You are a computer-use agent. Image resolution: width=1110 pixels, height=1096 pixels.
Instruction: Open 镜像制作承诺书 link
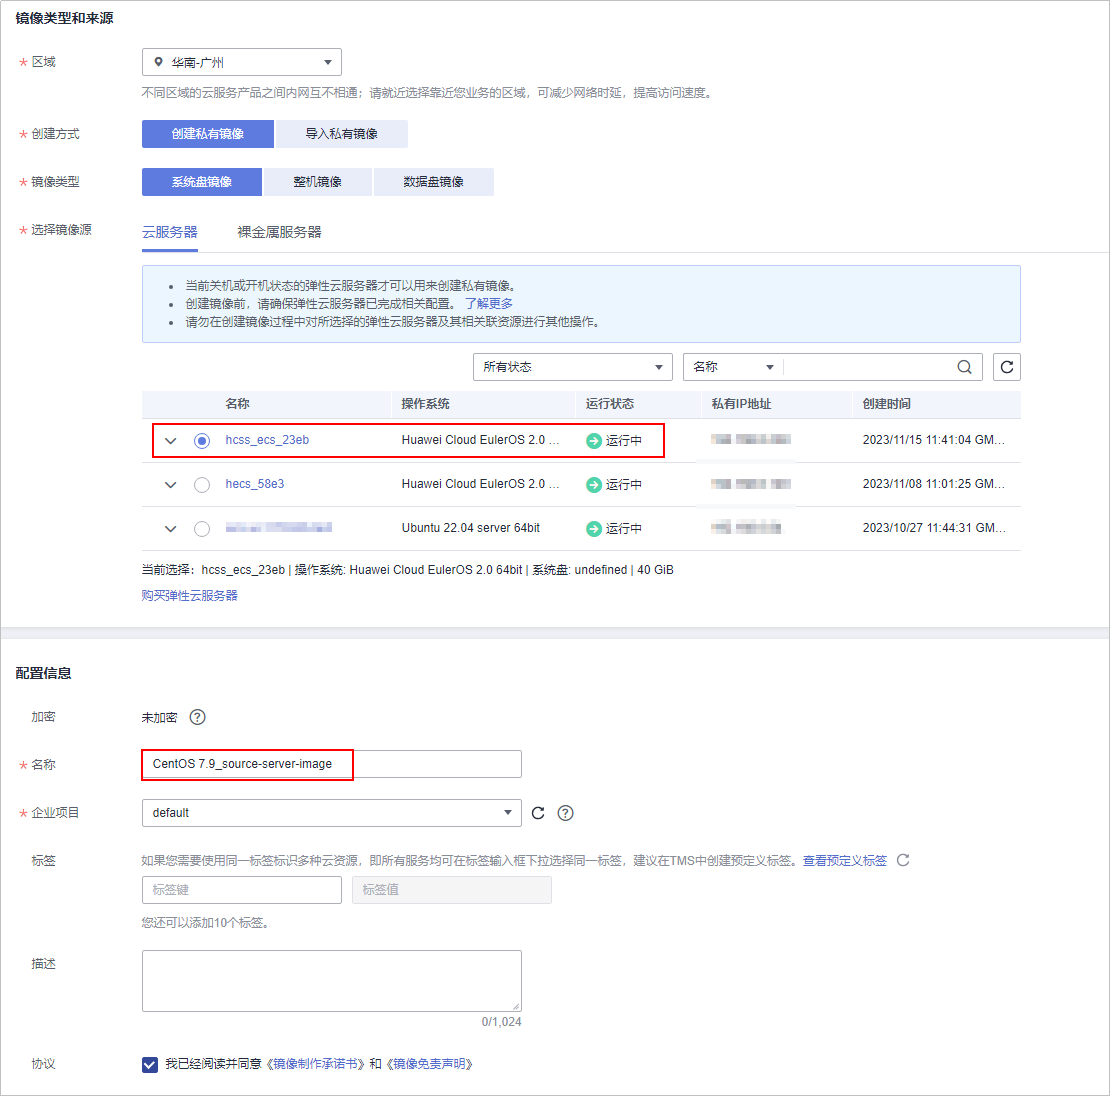pyautogui.click(x=316, y=1064)
